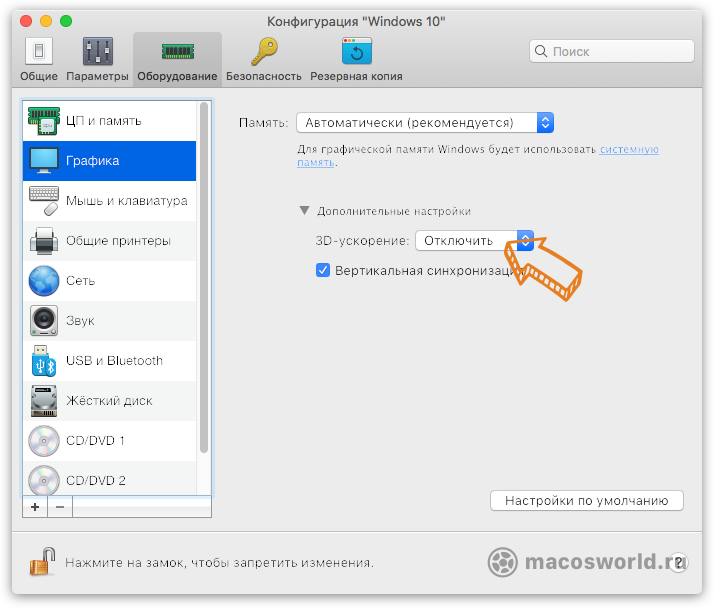Remove device with minus button
Image resolution: width=714 pixels, height=608 pixels.
(60, 507)
